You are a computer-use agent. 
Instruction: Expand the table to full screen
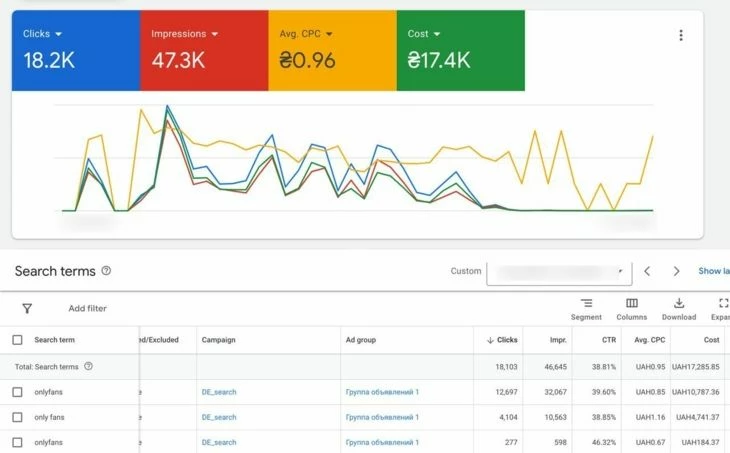pos(722,309)
